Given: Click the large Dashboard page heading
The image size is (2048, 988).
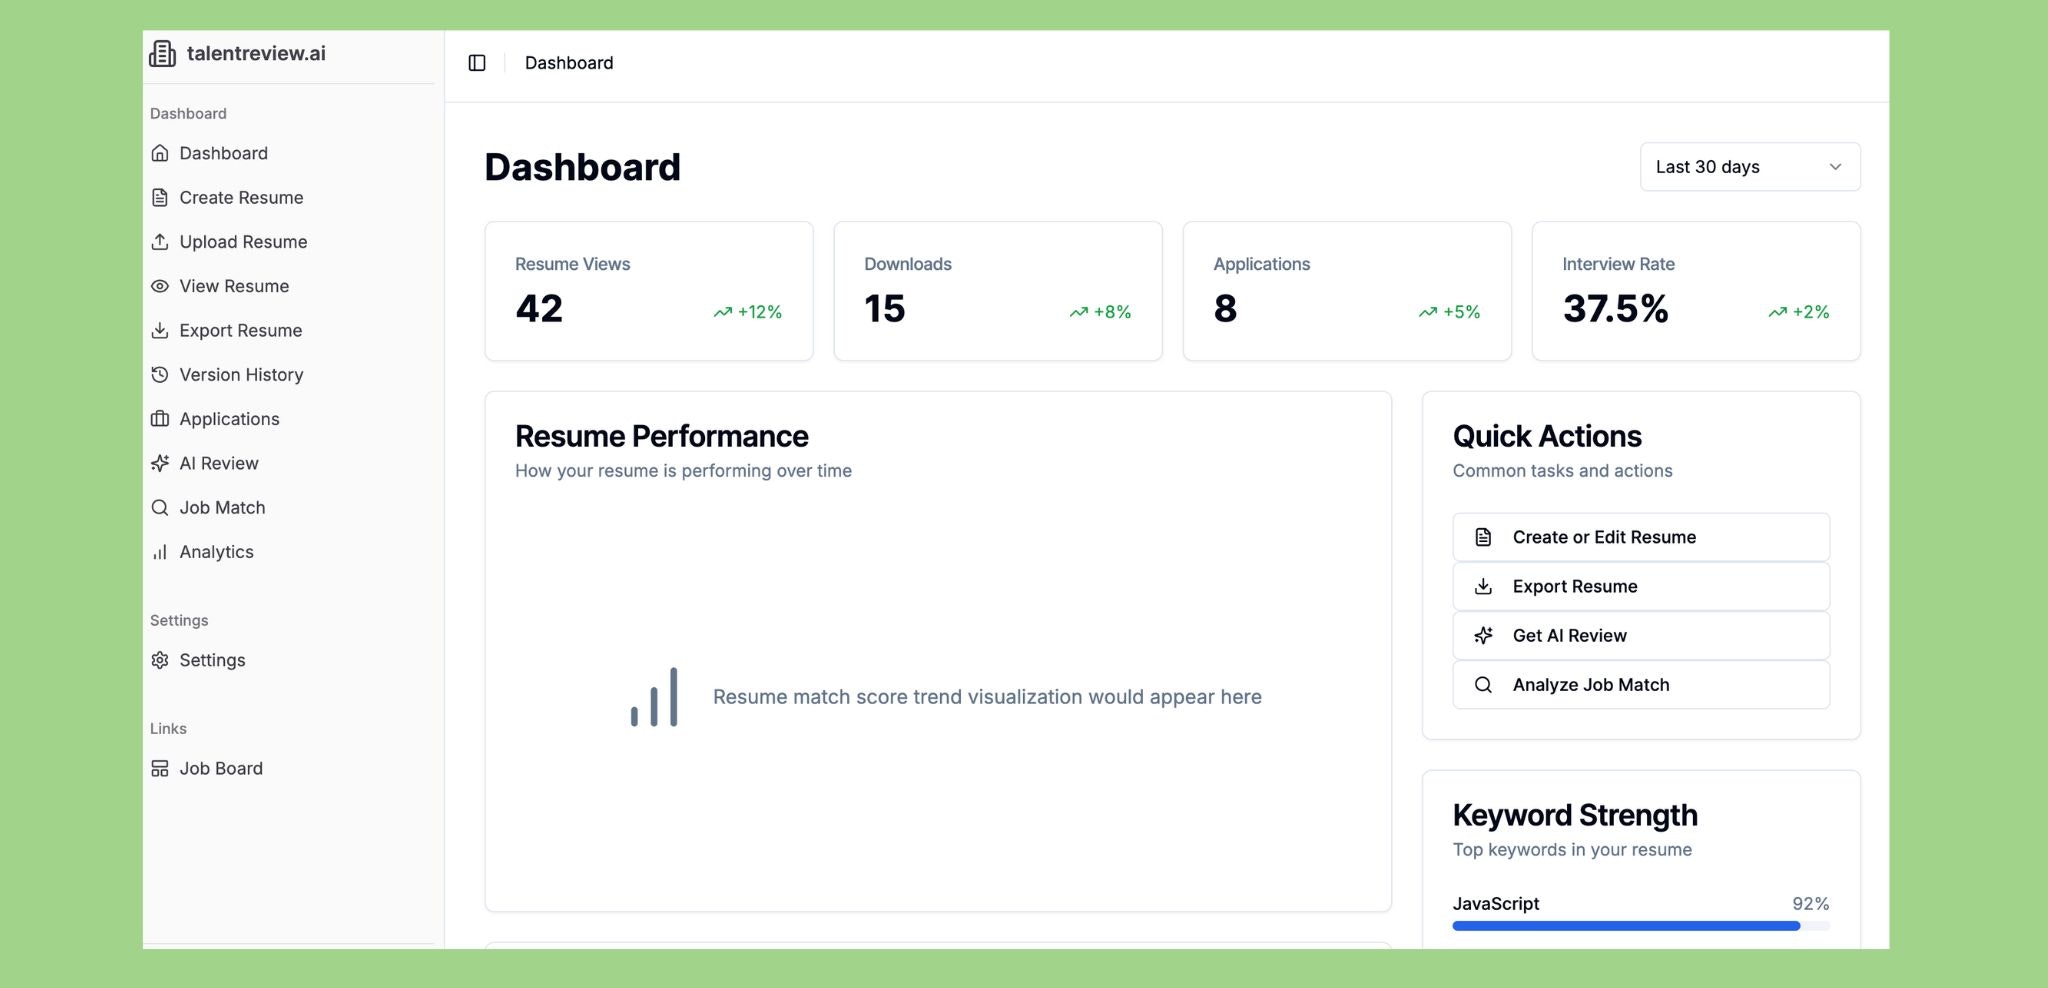Looking at the screenshot, I should [x=583, y=167].
